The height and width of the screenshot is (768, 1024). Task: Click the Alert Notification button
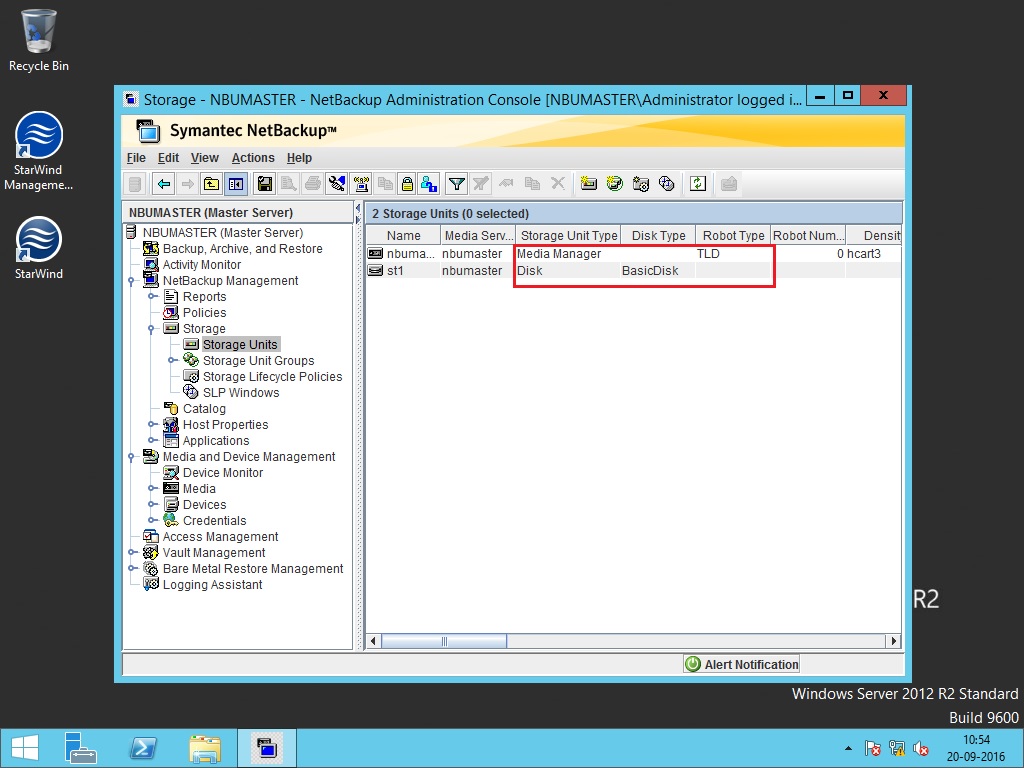point(741,665)
